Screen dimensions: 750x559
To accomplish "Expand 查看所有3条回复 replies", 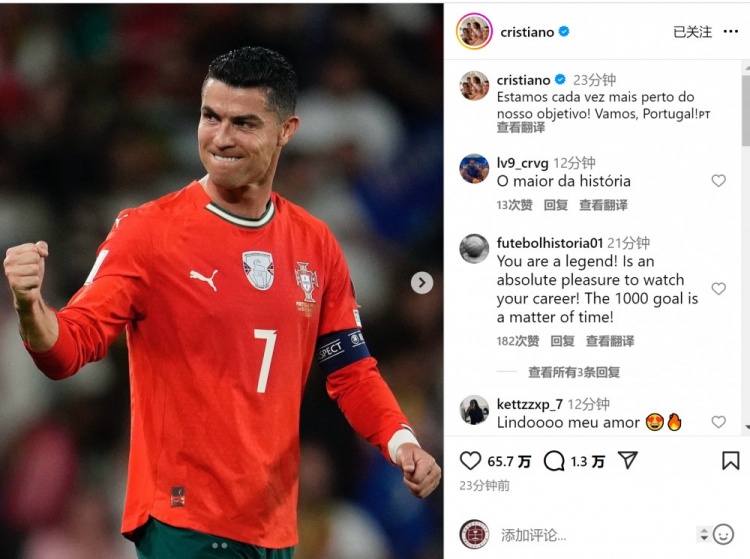I will point(574,372).
